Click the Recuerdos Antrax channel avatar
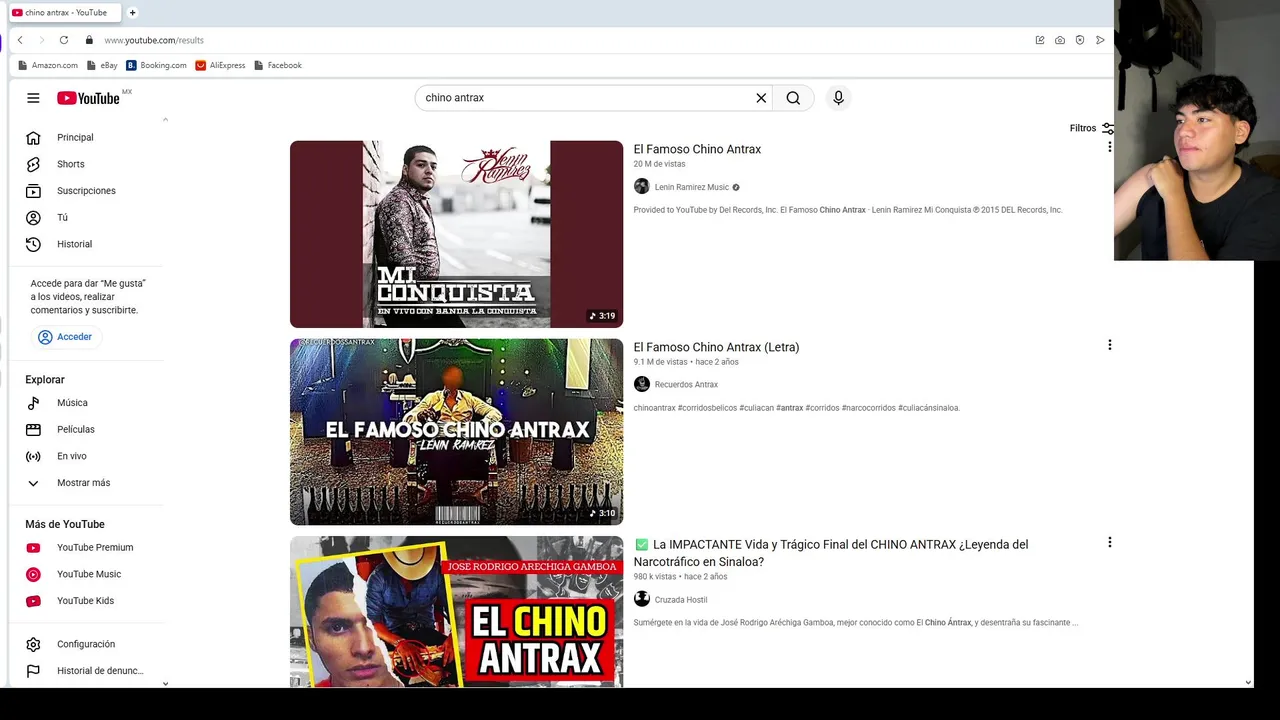Image resolution: width=1280 pixels, height=720 pixels. tap(642, 385)
